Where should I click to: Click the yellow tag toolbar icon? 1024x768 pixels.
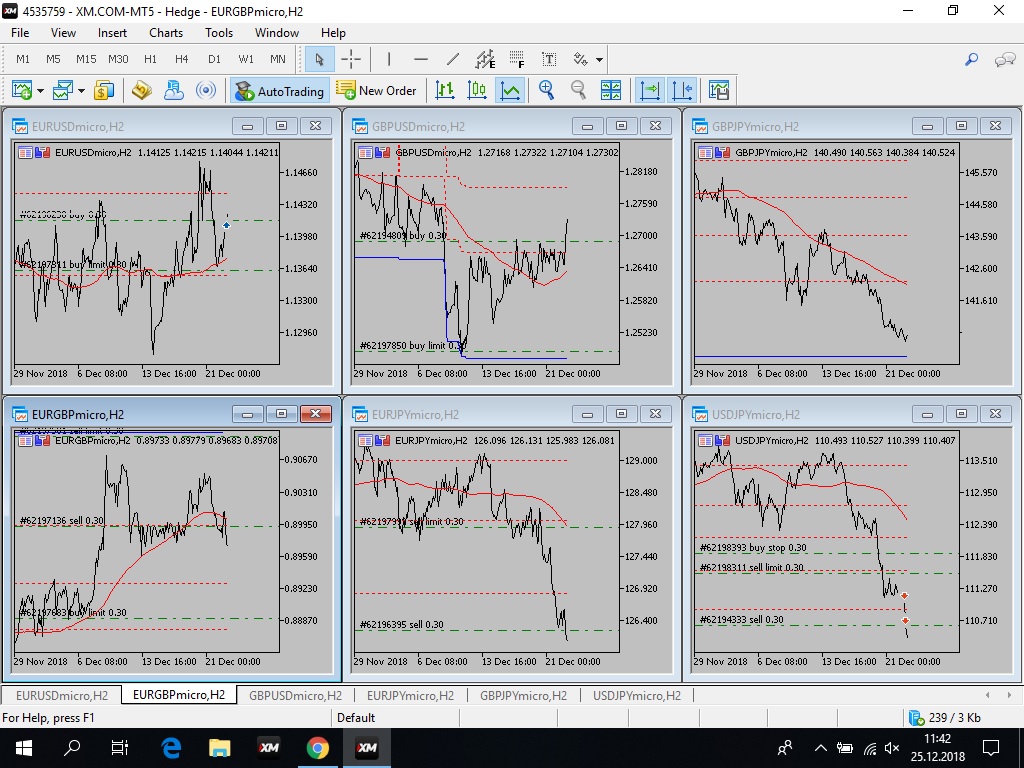(141, 90)
